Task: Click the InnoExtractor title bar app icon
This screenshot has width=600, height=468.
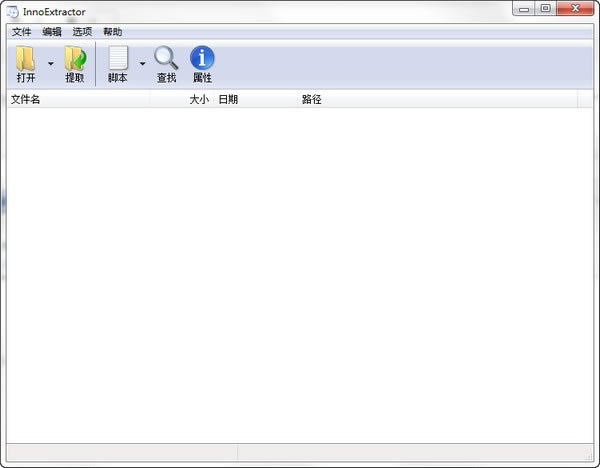Action: coord(12,12)
